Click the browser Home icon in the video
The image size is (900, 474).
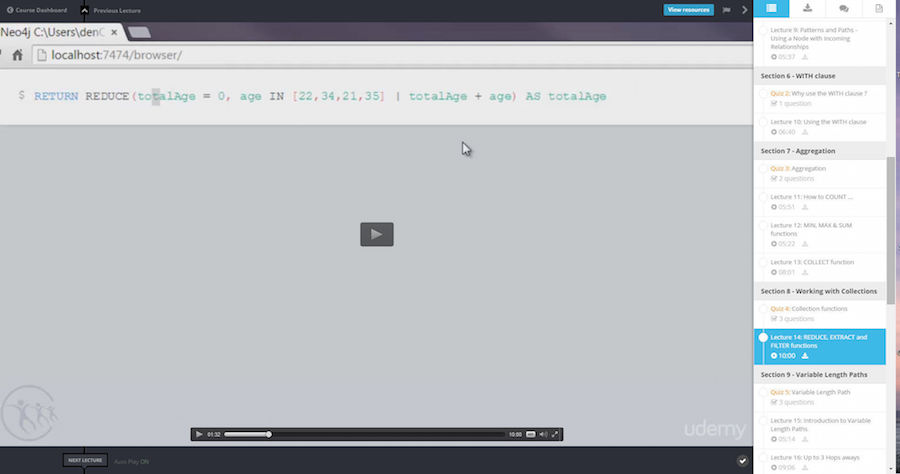click(17, 55)
